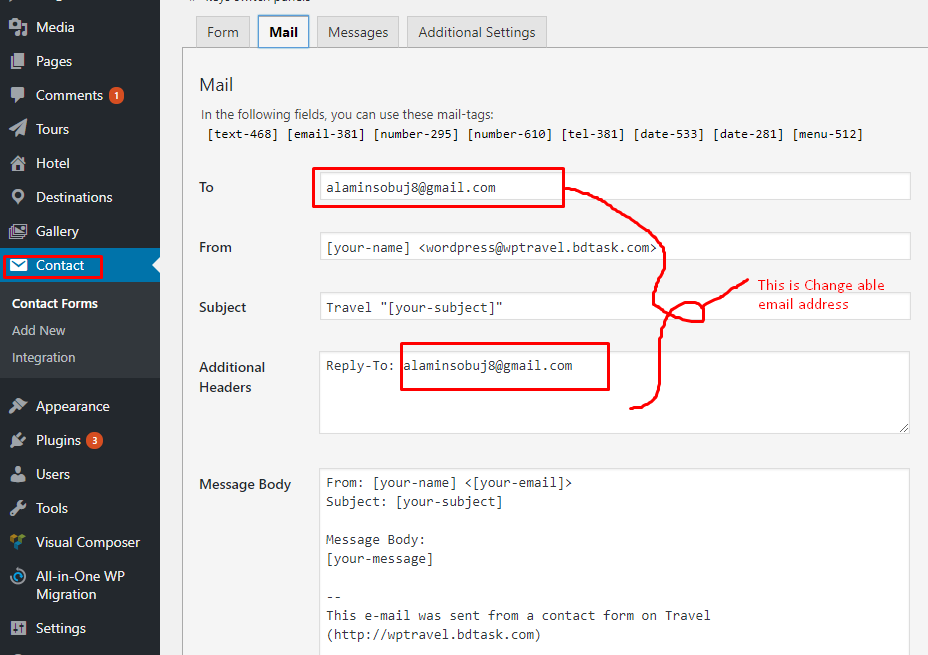The height and width of the screenshot is (655, 928).
Task: Click the Destinations map pin icon
Action: click(x=18, y=197)
